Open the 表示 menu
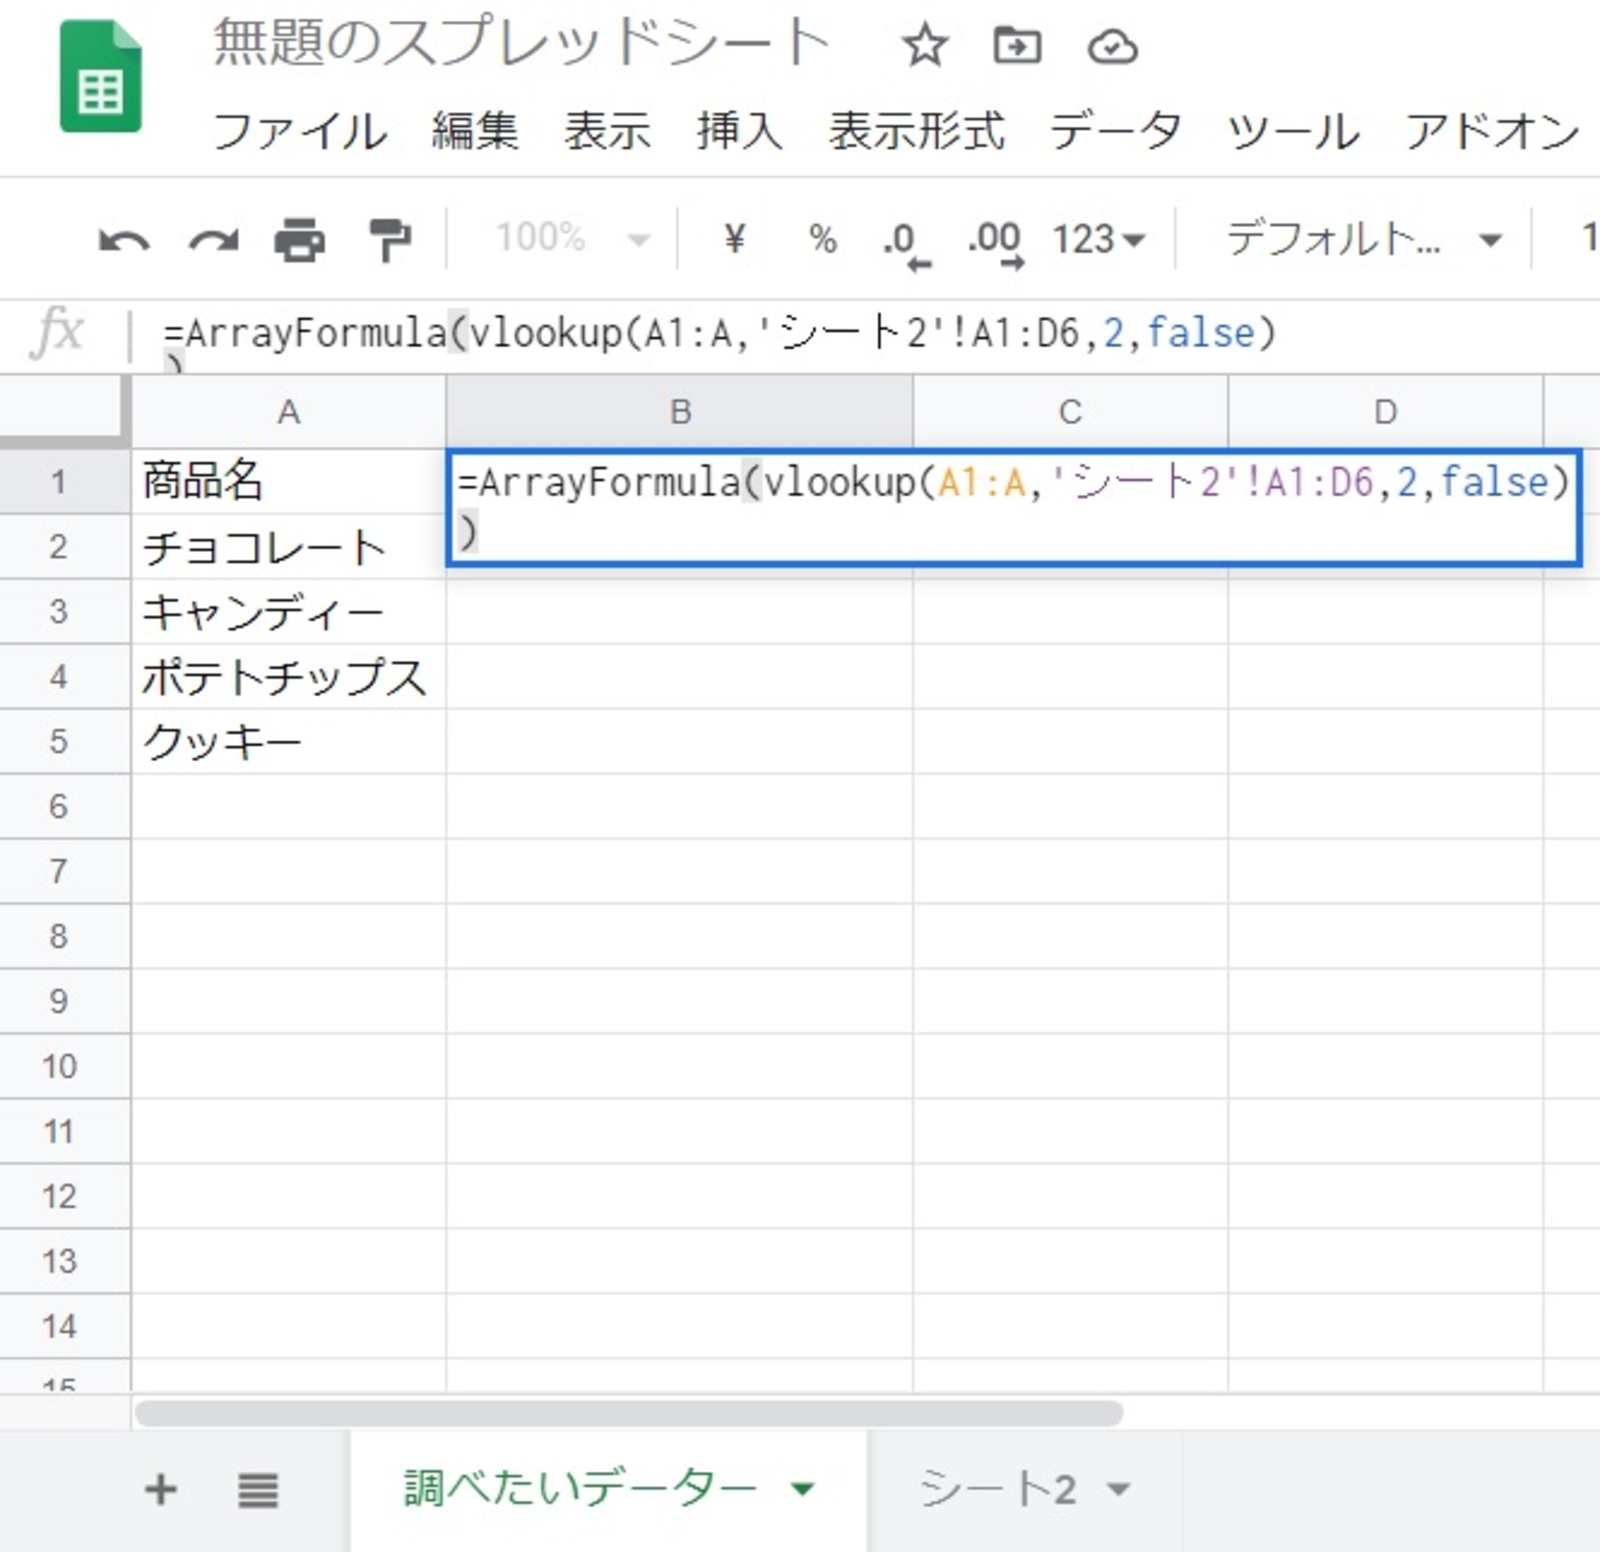 point(607,131)
